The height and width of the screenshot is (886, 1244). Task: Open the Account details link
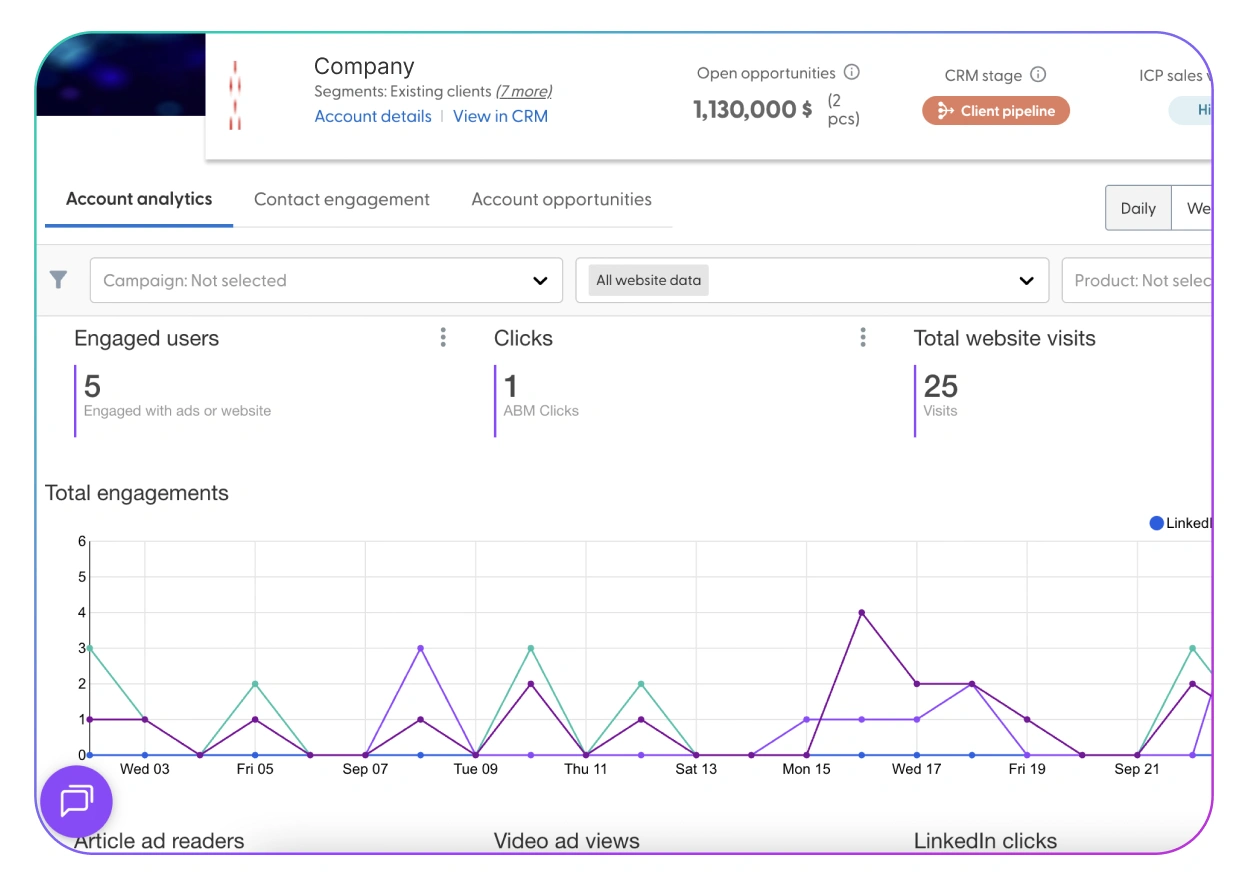[x=373, y=116]
